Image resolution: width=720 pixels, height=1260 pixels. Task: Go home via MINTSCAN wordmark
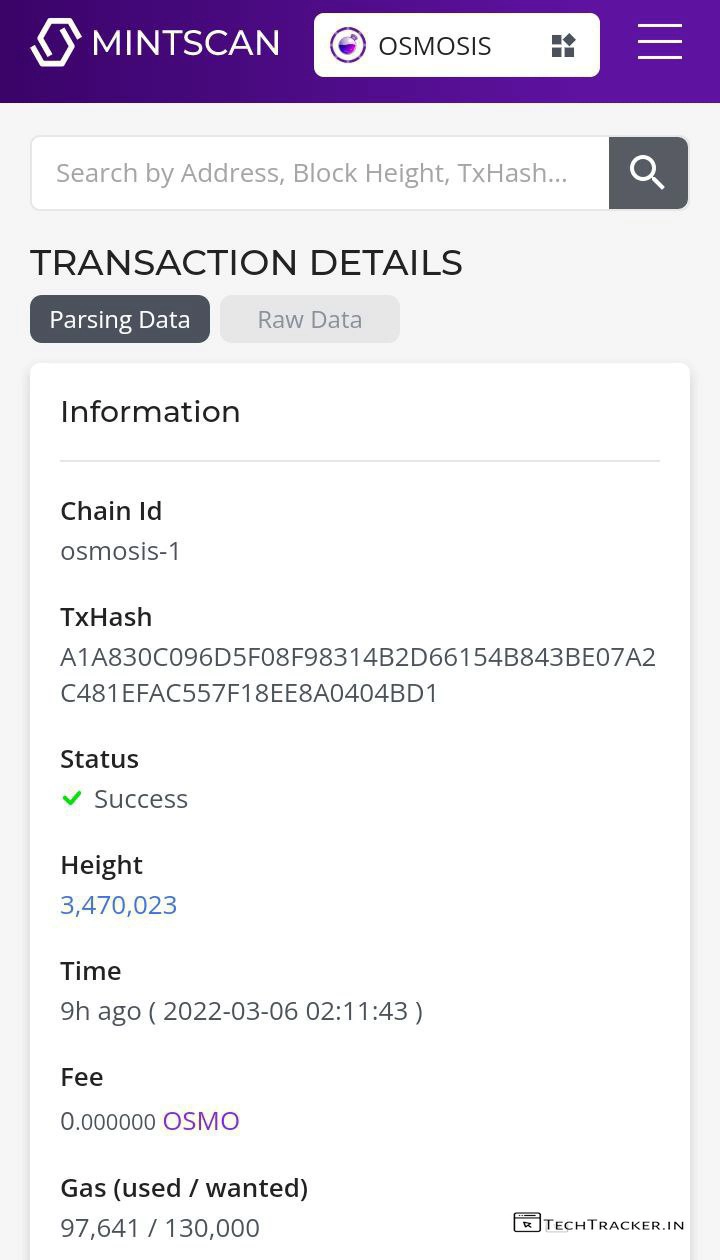[x=185, y=43]
